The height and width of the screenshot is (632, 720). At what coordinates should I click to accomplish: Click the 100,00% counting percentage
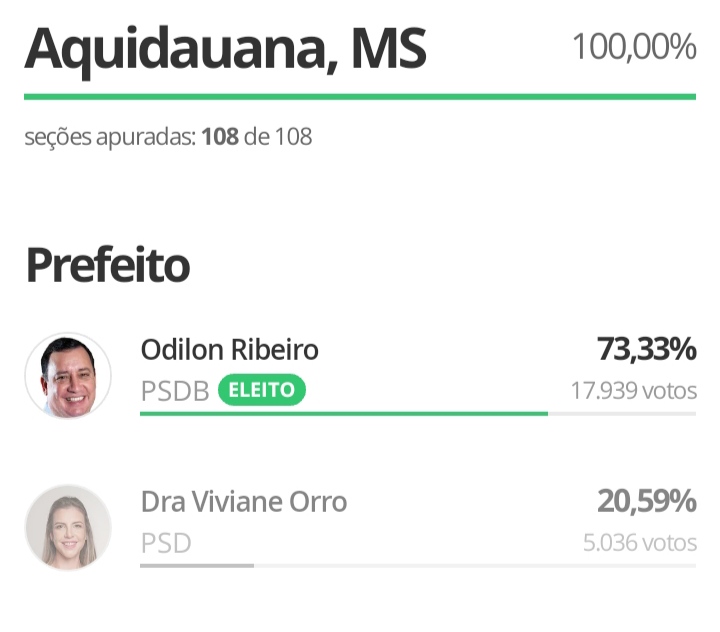(x=634, y=47)
